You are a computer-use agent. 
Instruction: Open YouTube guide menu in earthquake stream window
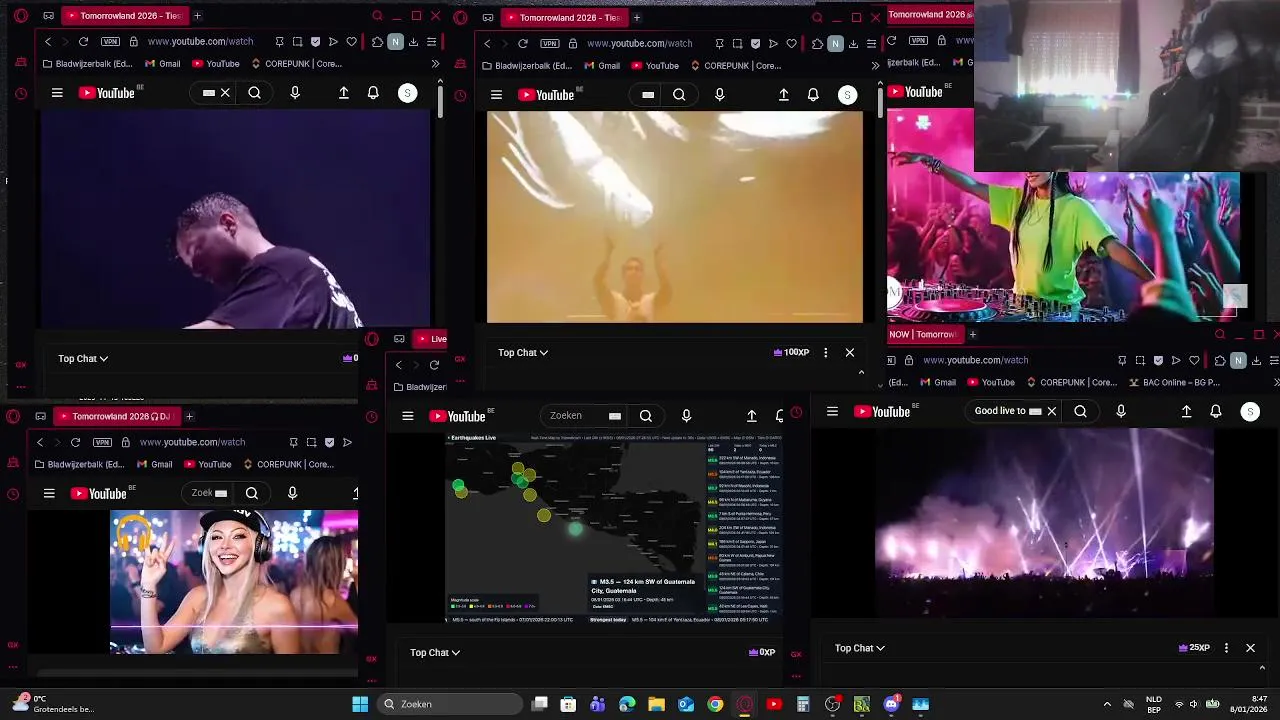pos(407,416)
